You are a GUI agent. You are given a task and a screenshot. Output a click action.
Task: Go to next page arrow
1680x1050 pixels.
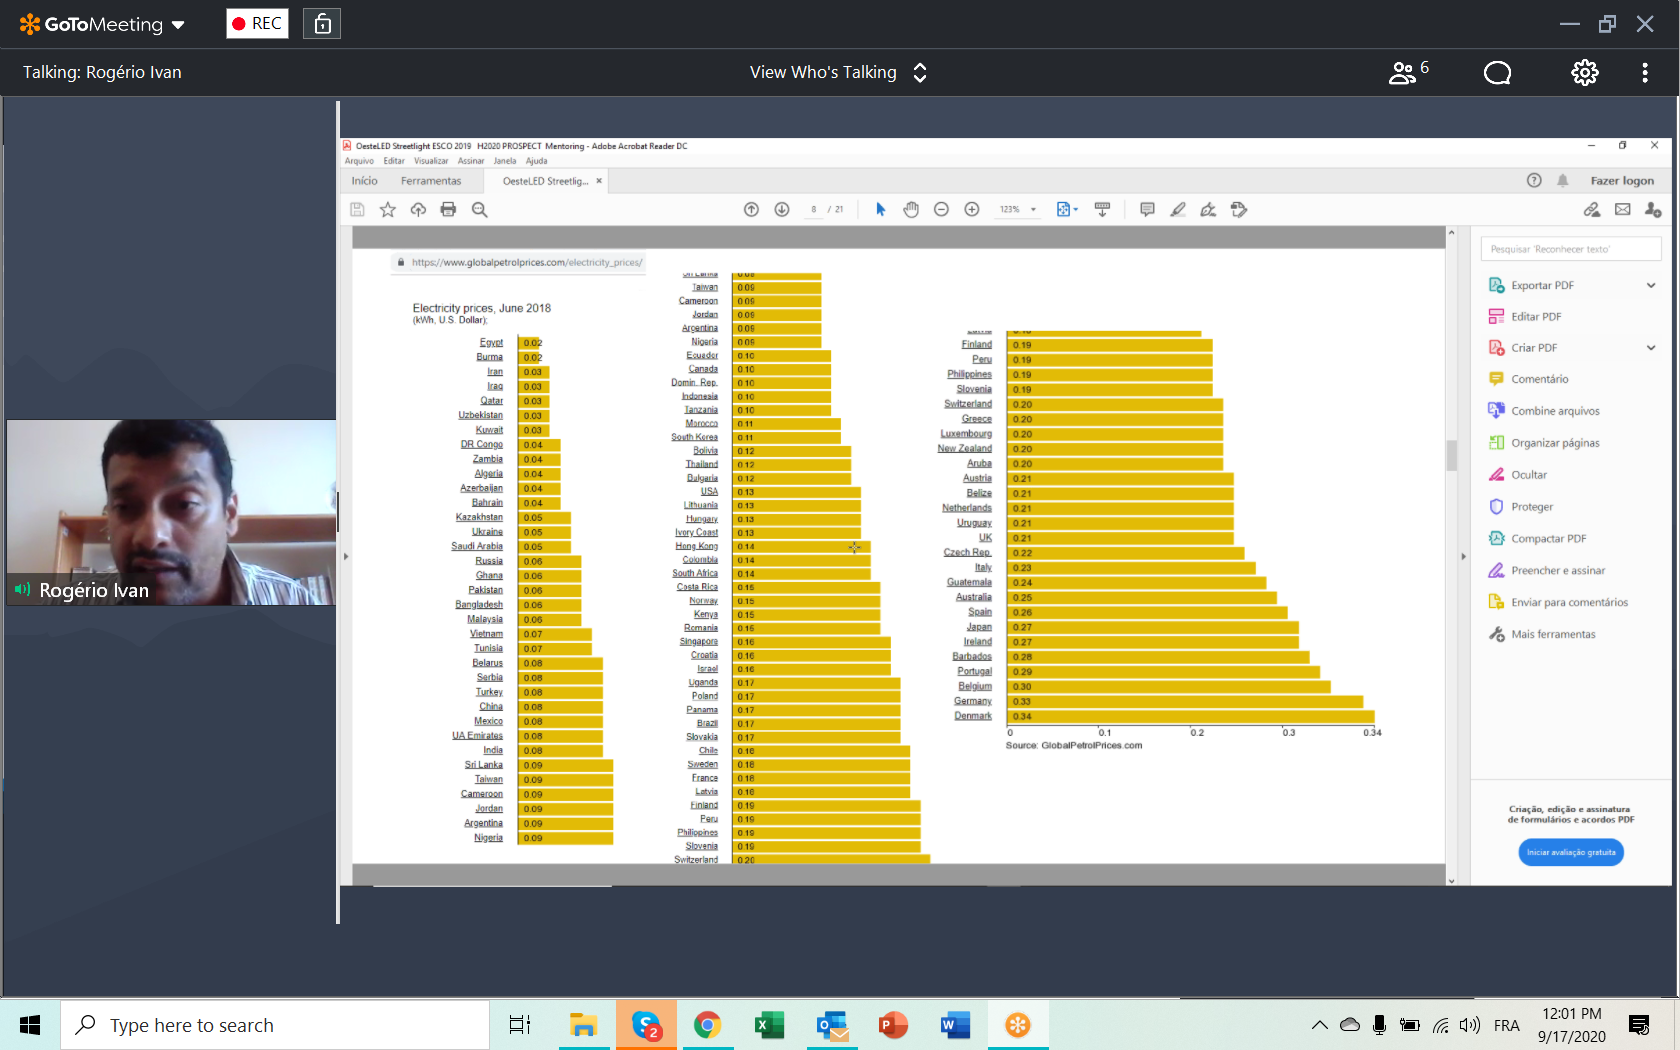coord(782,209)
